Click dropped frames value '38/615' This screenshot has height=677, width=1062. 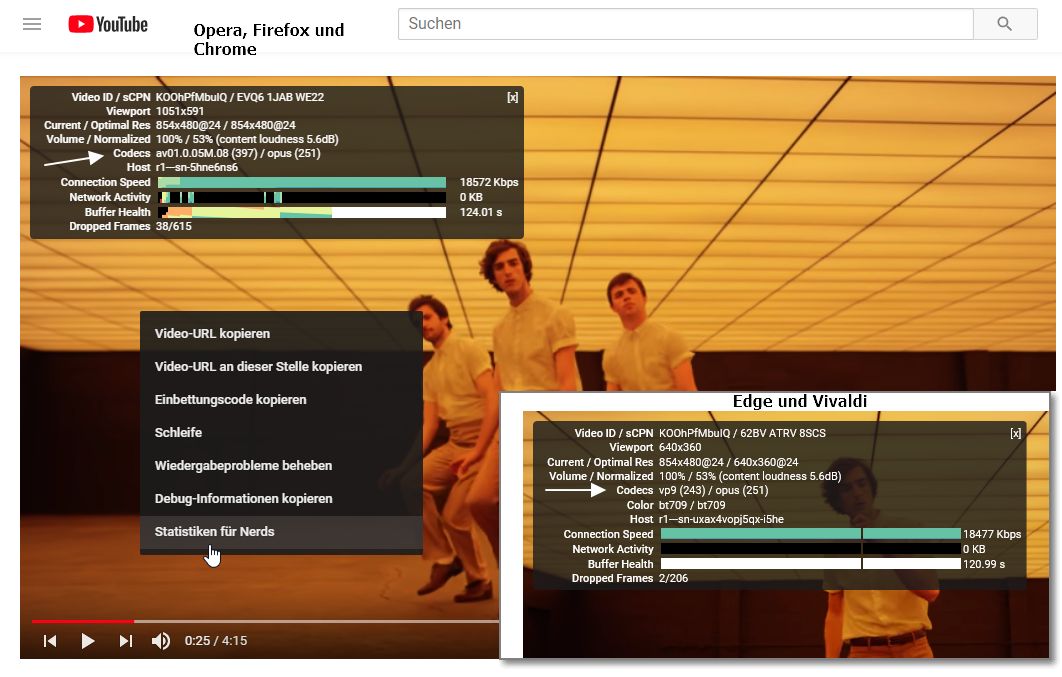[173, 226]
